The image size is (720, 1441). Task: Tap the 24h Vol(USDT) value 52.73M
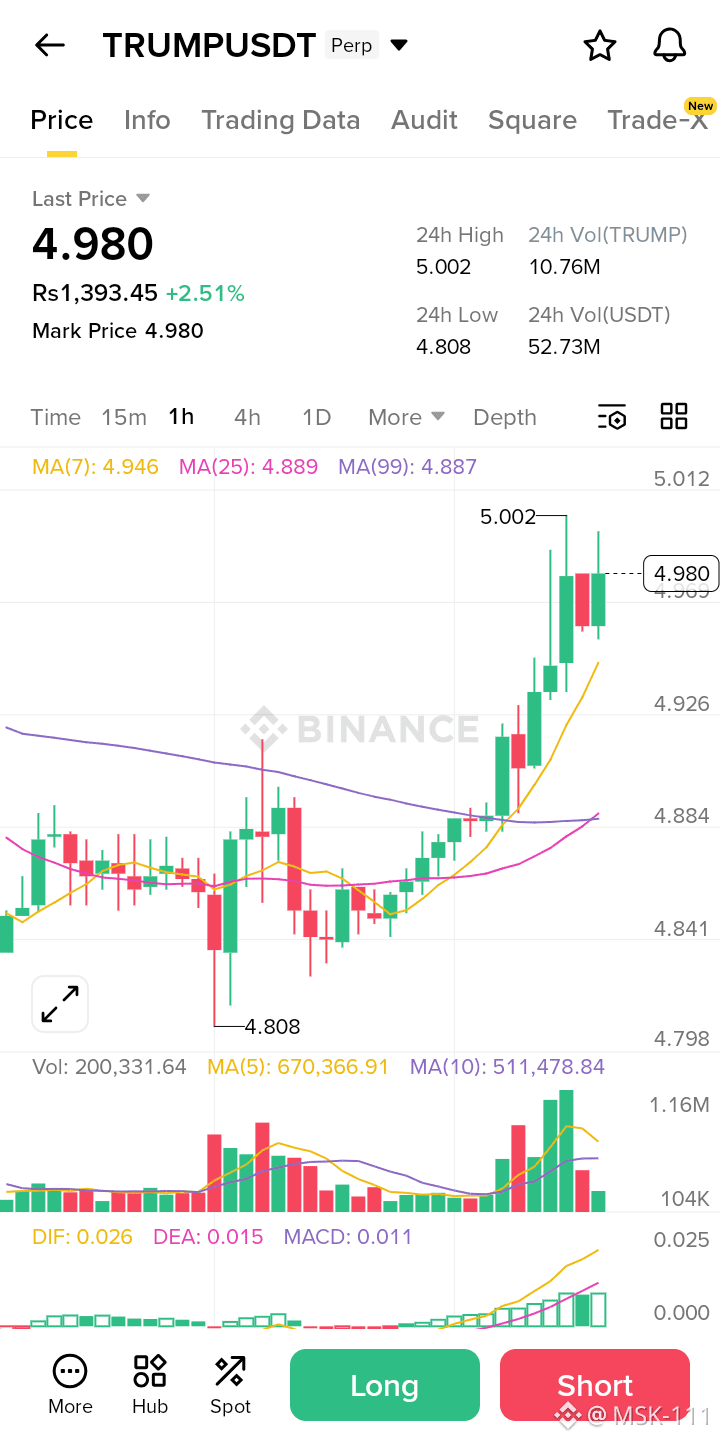pos(564,347)
